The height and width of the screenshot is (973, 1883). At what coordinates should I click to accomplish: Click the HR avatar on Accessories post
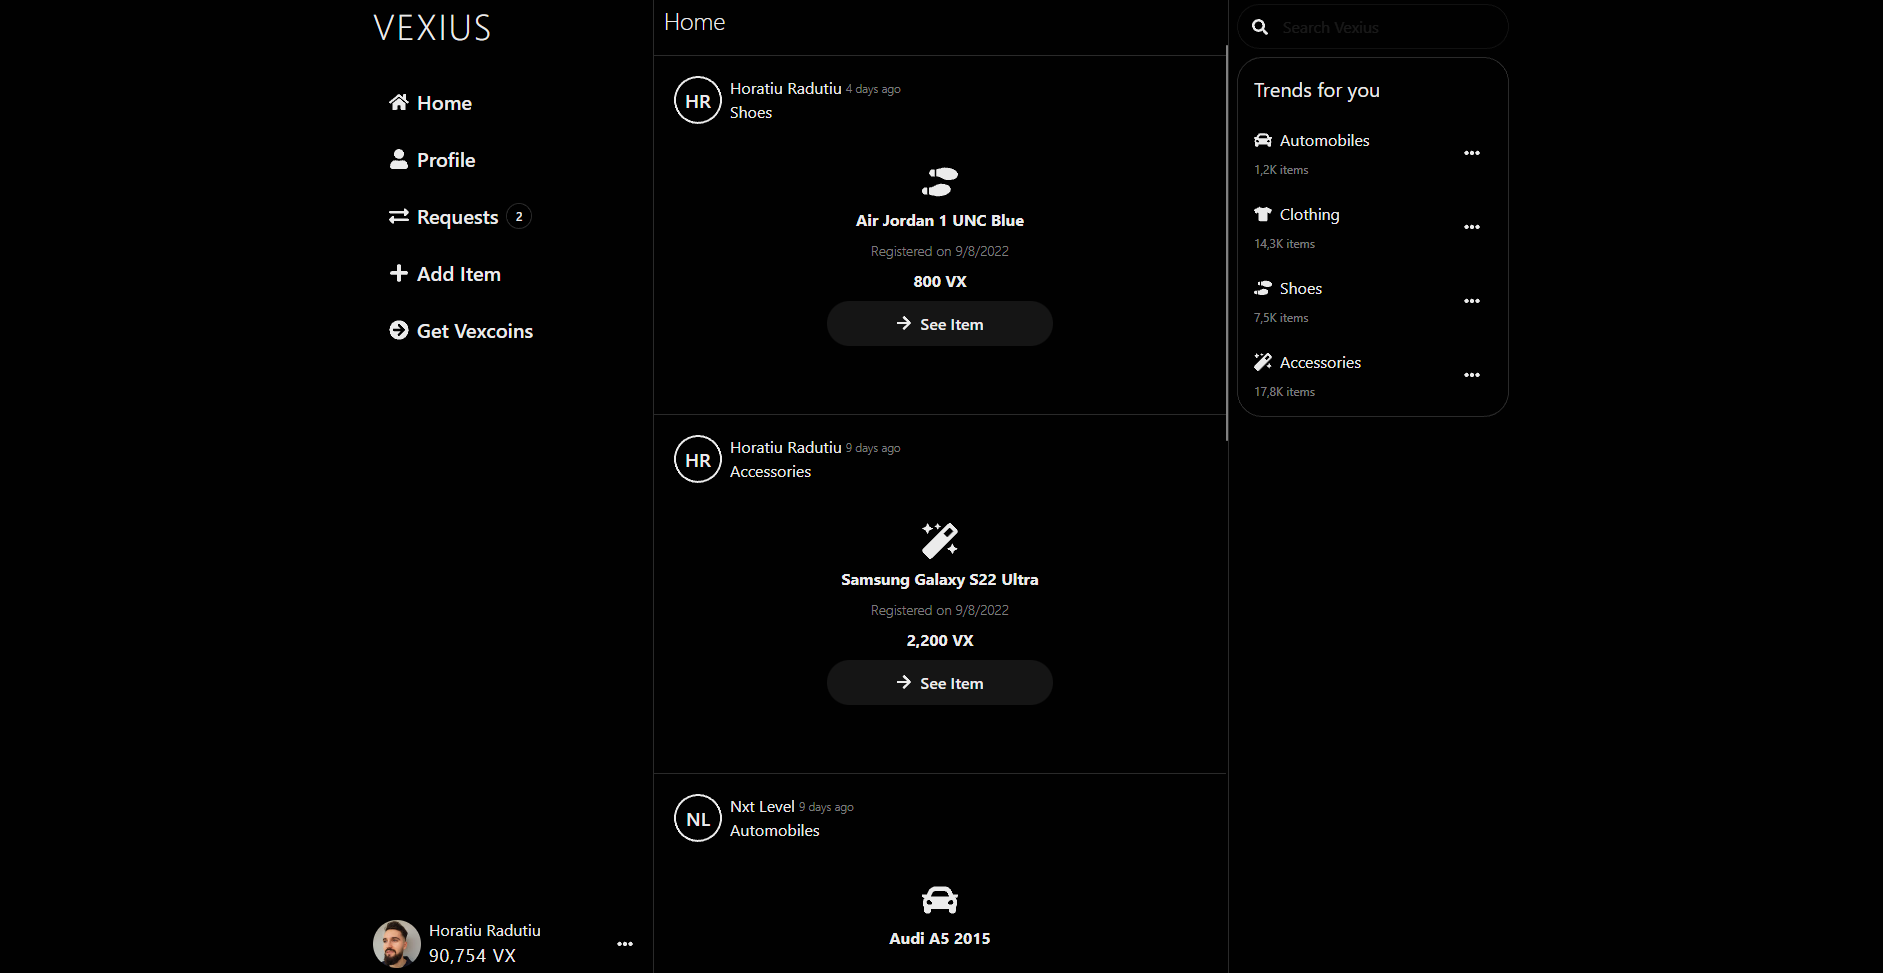(x=698, y=460)
